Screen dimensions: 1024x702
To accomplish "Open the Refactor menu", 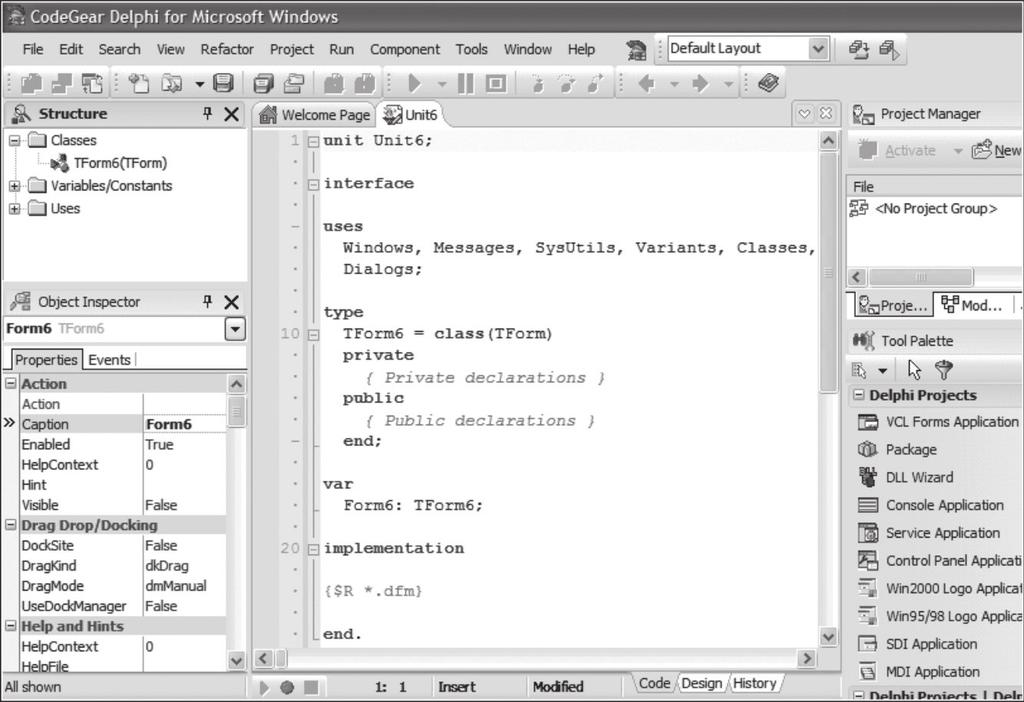I will (227, 50).
